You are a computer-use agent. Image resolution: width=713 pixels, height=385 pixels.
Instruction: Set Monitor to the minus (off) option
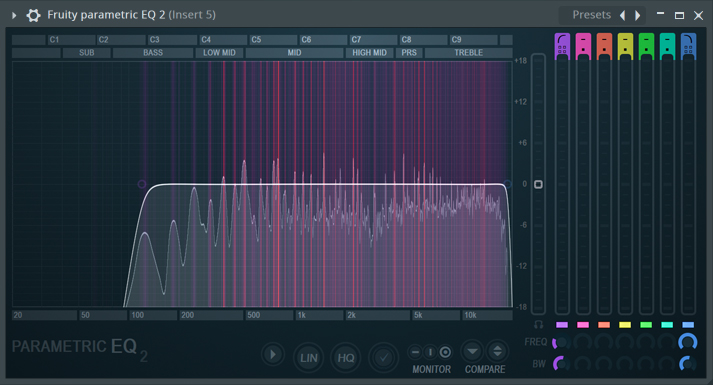click(415, 352)
